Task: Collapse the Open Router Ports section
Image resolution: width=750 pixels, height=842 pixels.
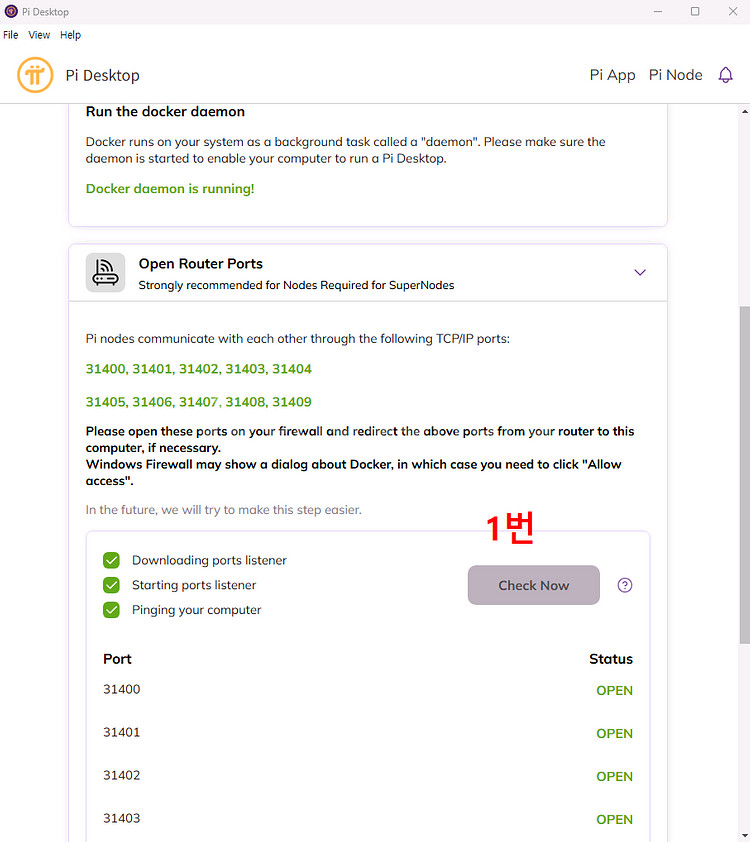Action: pyautogui.click(x=640, y=272)
